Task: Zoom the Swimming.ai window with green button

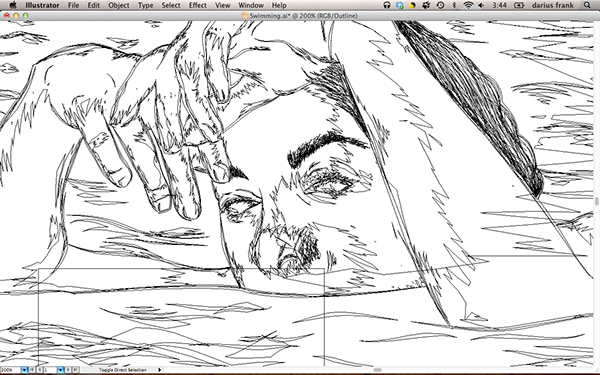Action: 26,16
